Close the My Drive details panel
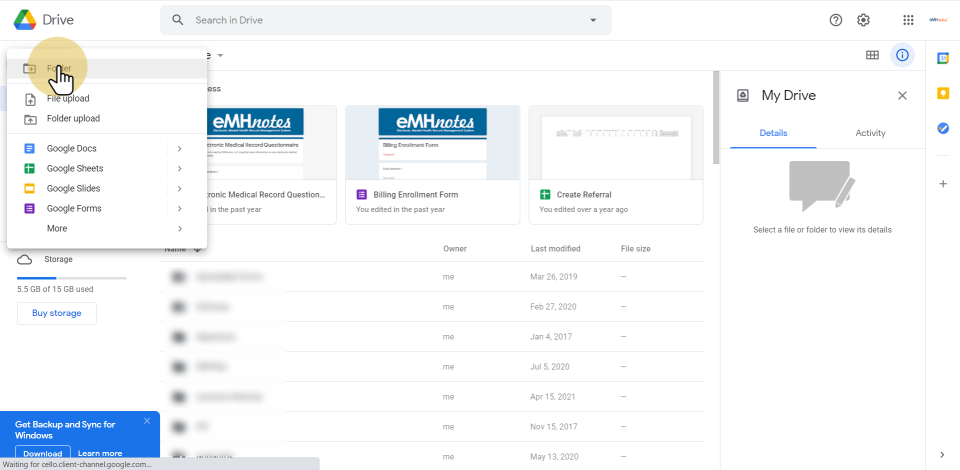This screenshot has height=470, width=960. click(902, 96)
